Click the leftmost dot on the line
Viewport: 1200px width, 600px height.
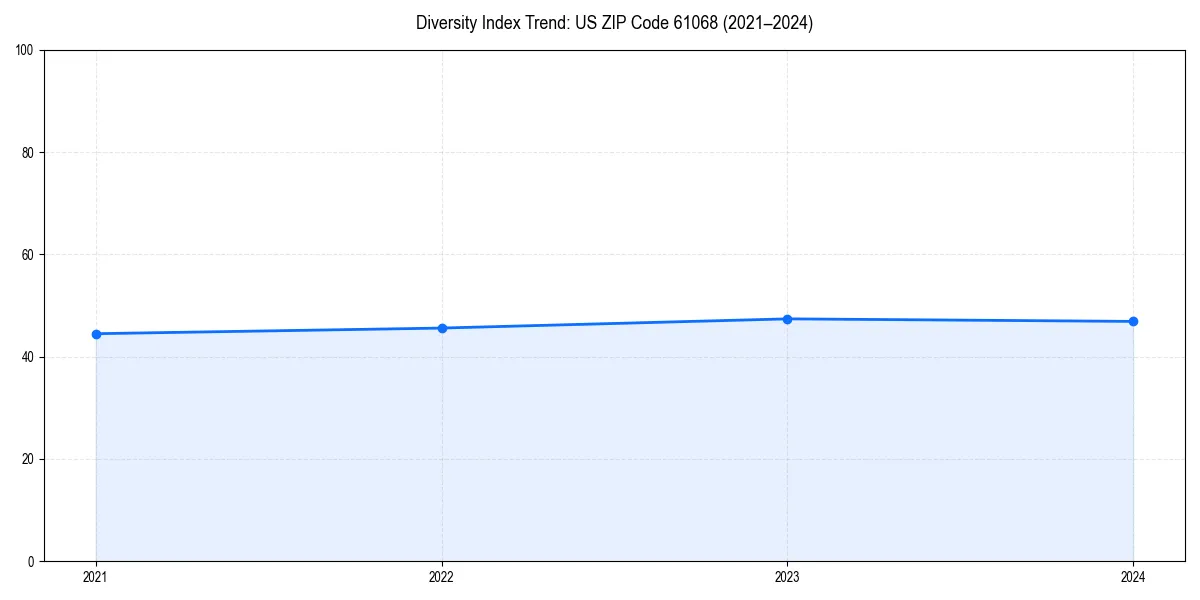tap(95, 333)
